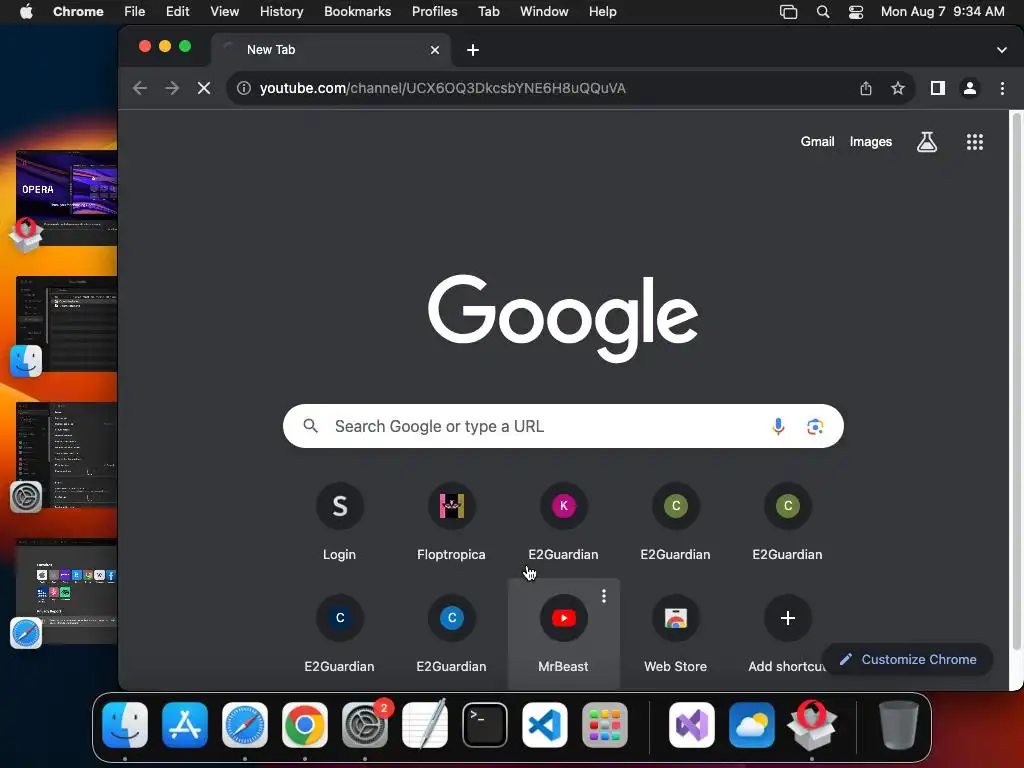
Task: Open the blue C E2Guardian shortcut
Action: [x=451, y=633]
